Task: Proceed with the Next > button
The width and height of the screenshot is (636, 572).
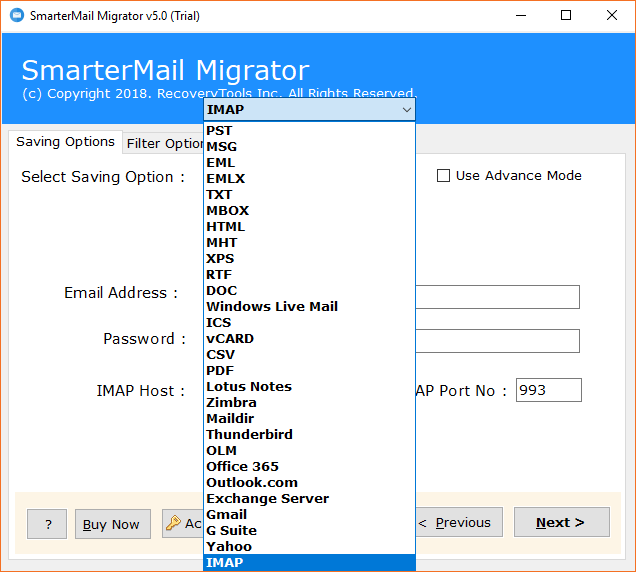Action: tap(561, 522)
